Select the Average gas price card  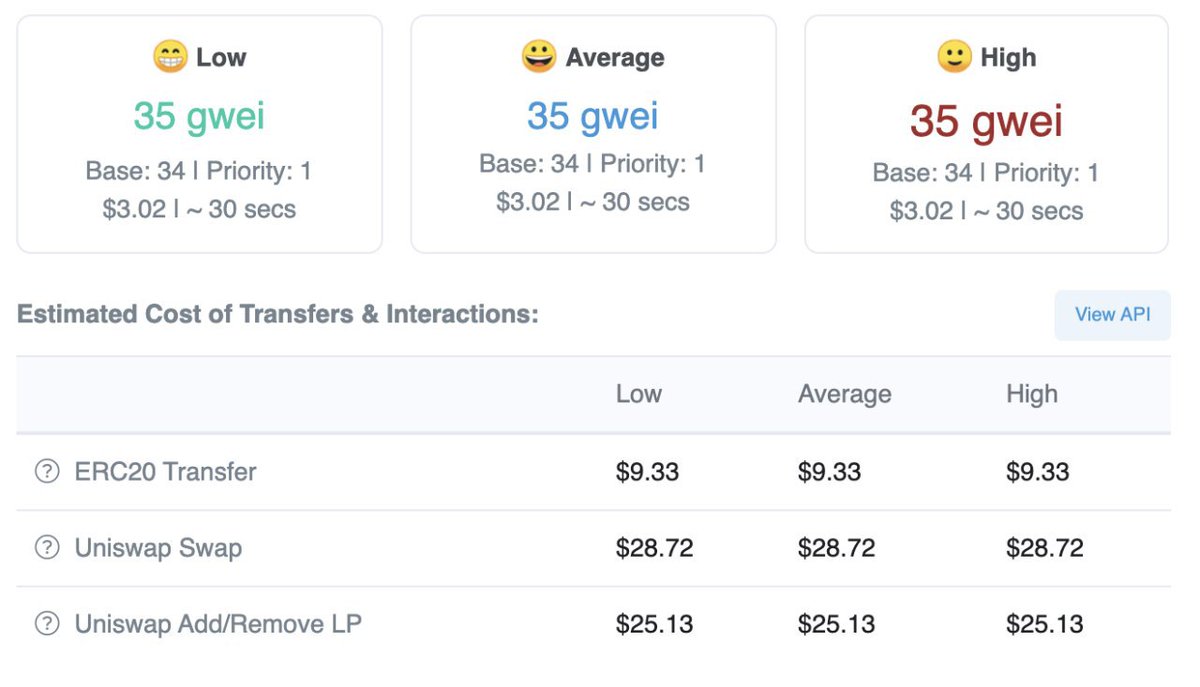(593, 133)
